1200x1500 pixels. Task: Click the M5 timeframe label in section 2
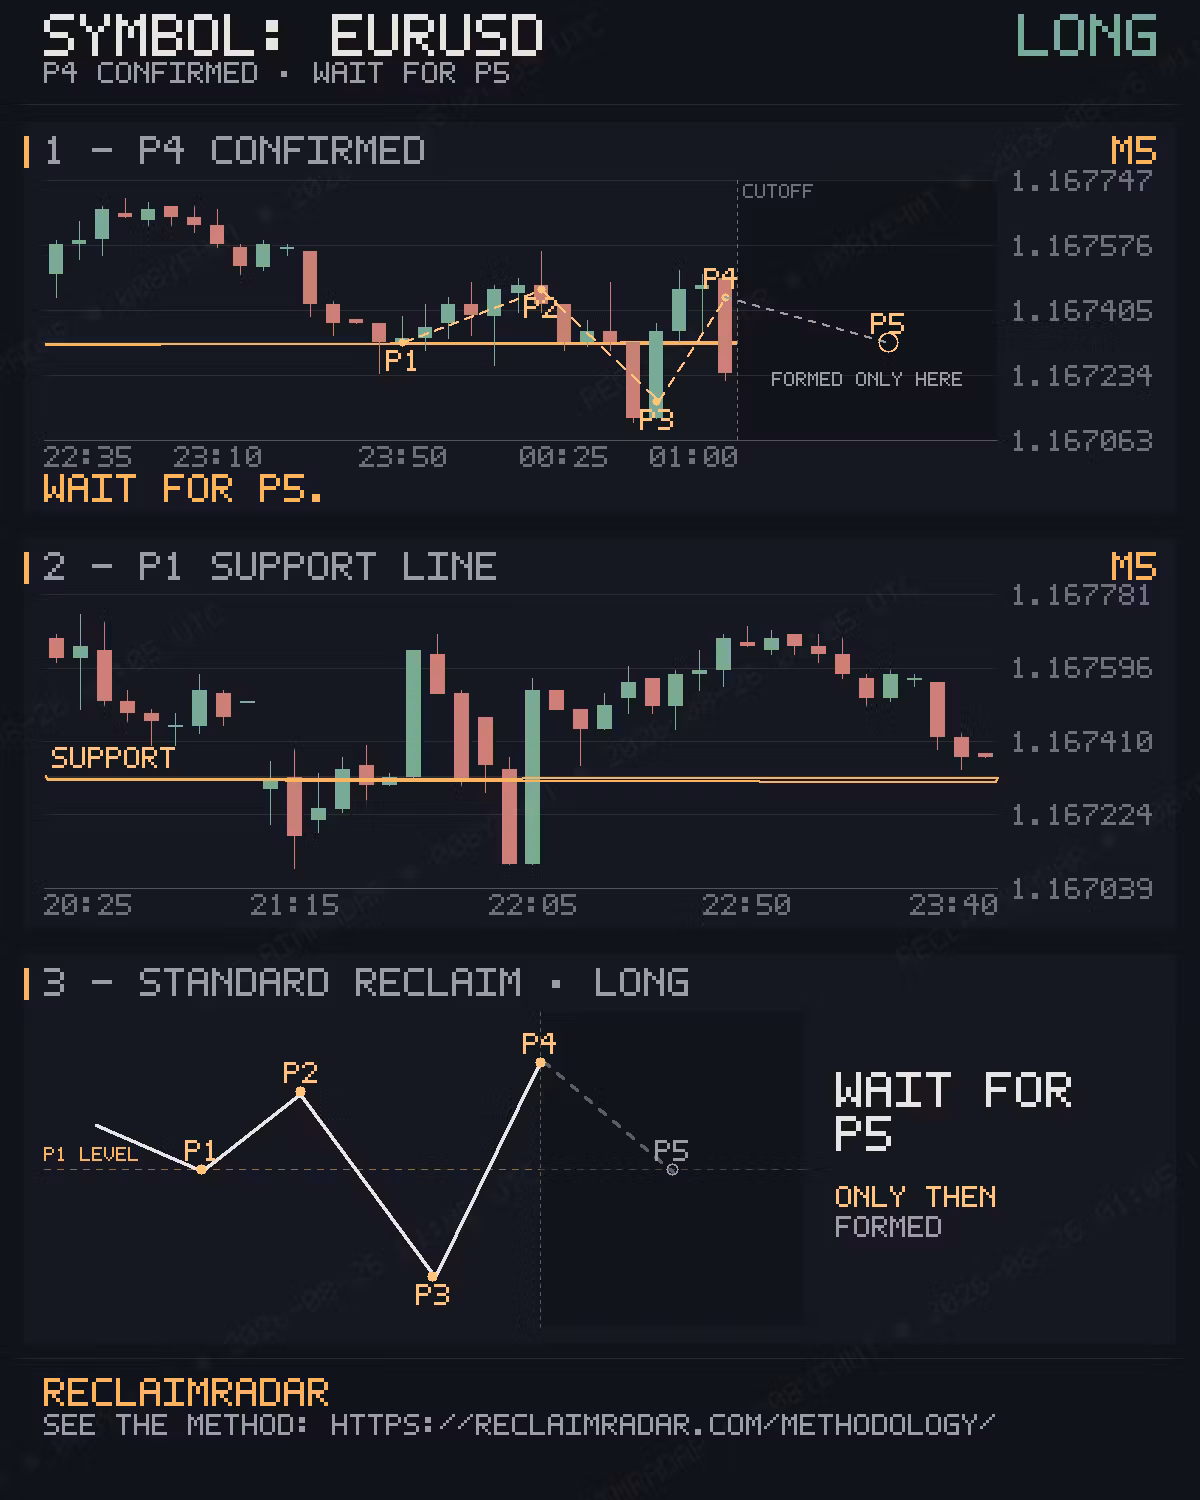[1134, 567]
